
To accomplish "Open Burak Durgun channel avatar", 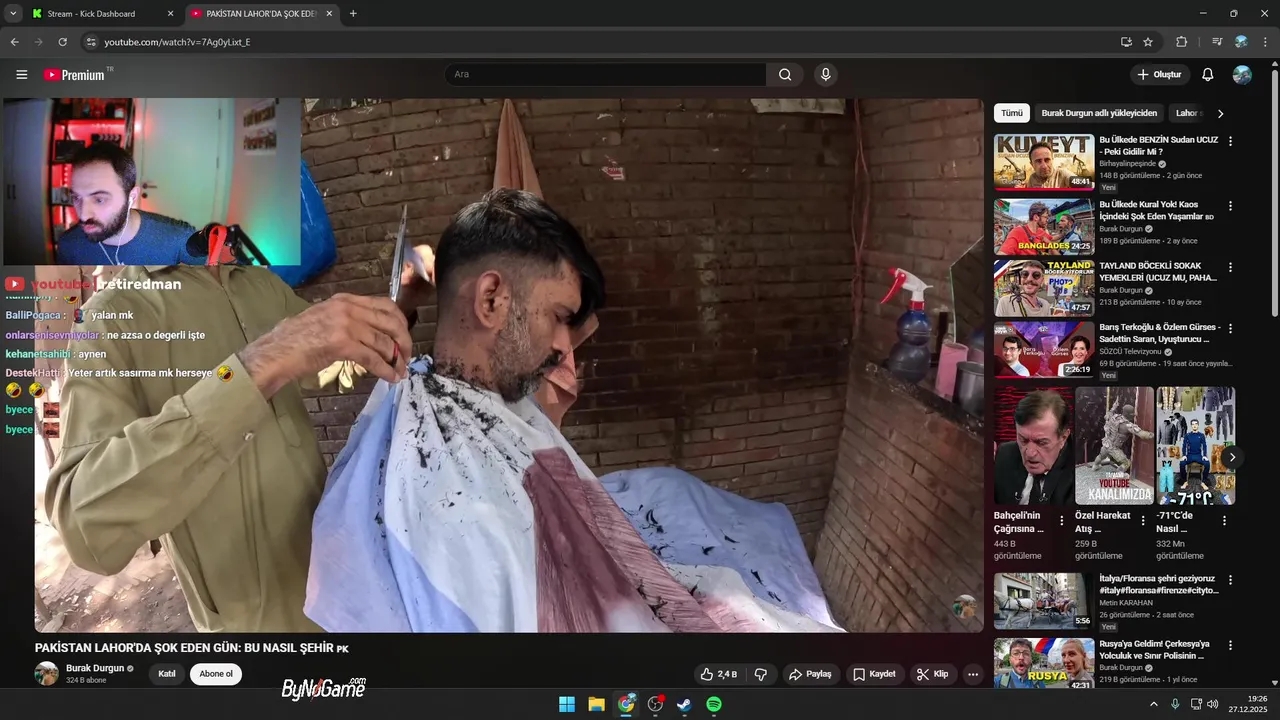I will click(x=47, y=673).
